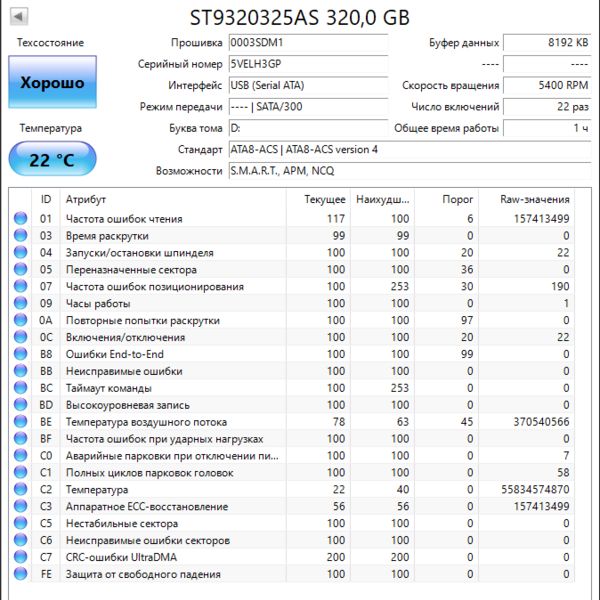600x600 pixels.
Task: Select 'Неисправимые ошибки секторов' attribute text
Action: (148, 541)
